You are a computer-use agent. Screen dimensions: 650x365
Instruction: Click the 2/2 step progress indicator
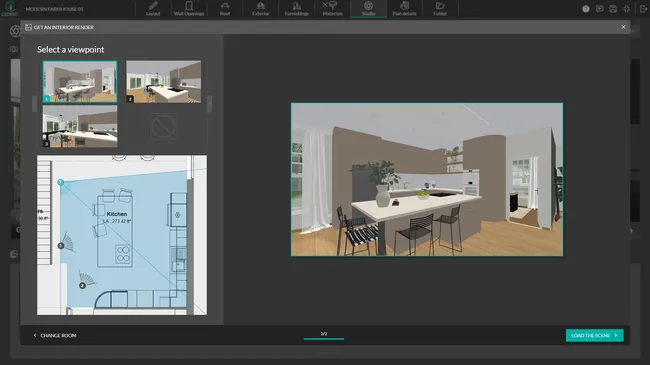coord(324,335)
